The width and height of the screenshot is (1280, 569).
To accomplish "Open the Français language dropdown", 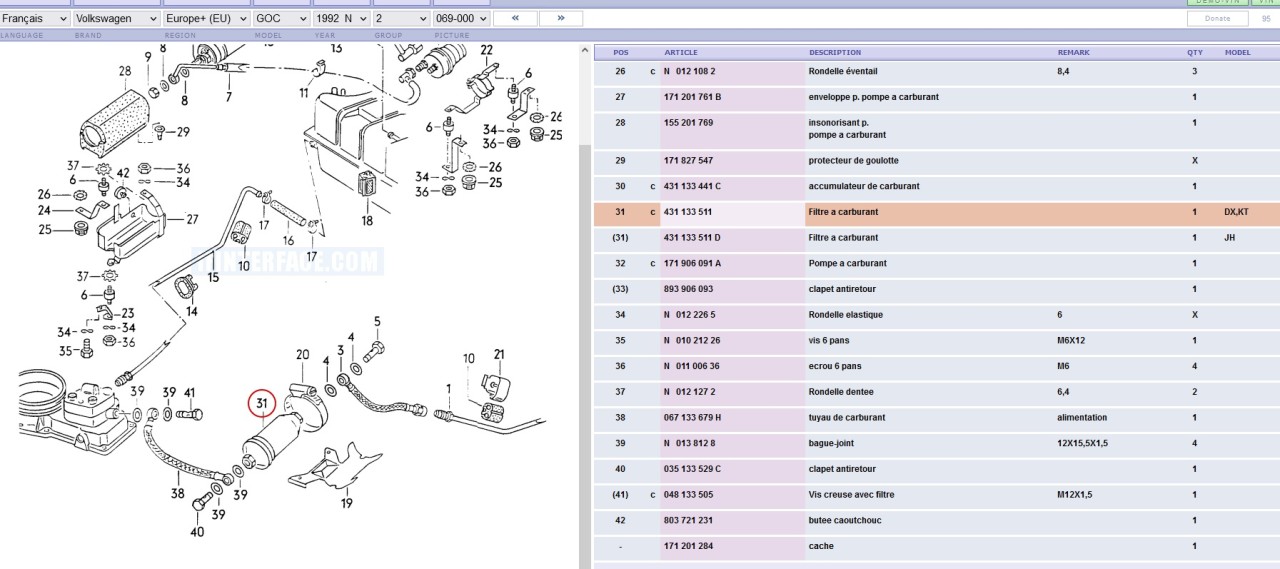I will tap(35, 18).
